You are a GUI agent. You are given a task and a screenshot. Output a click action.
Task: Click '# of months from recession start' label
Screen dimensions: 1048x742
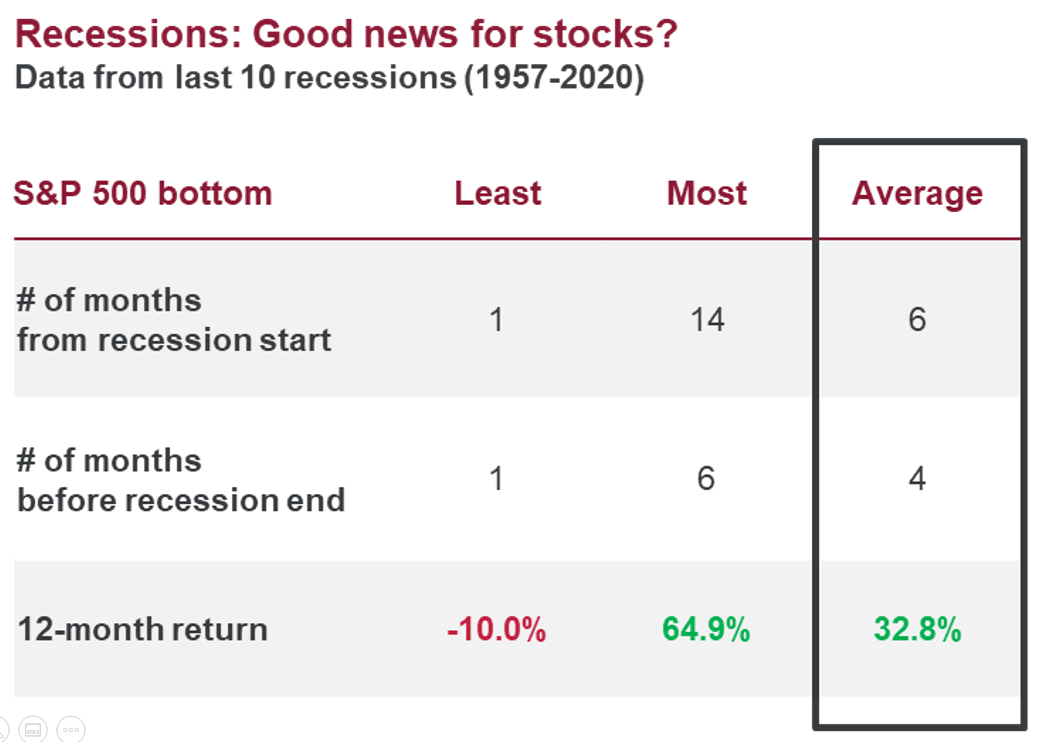click(173, 320)
